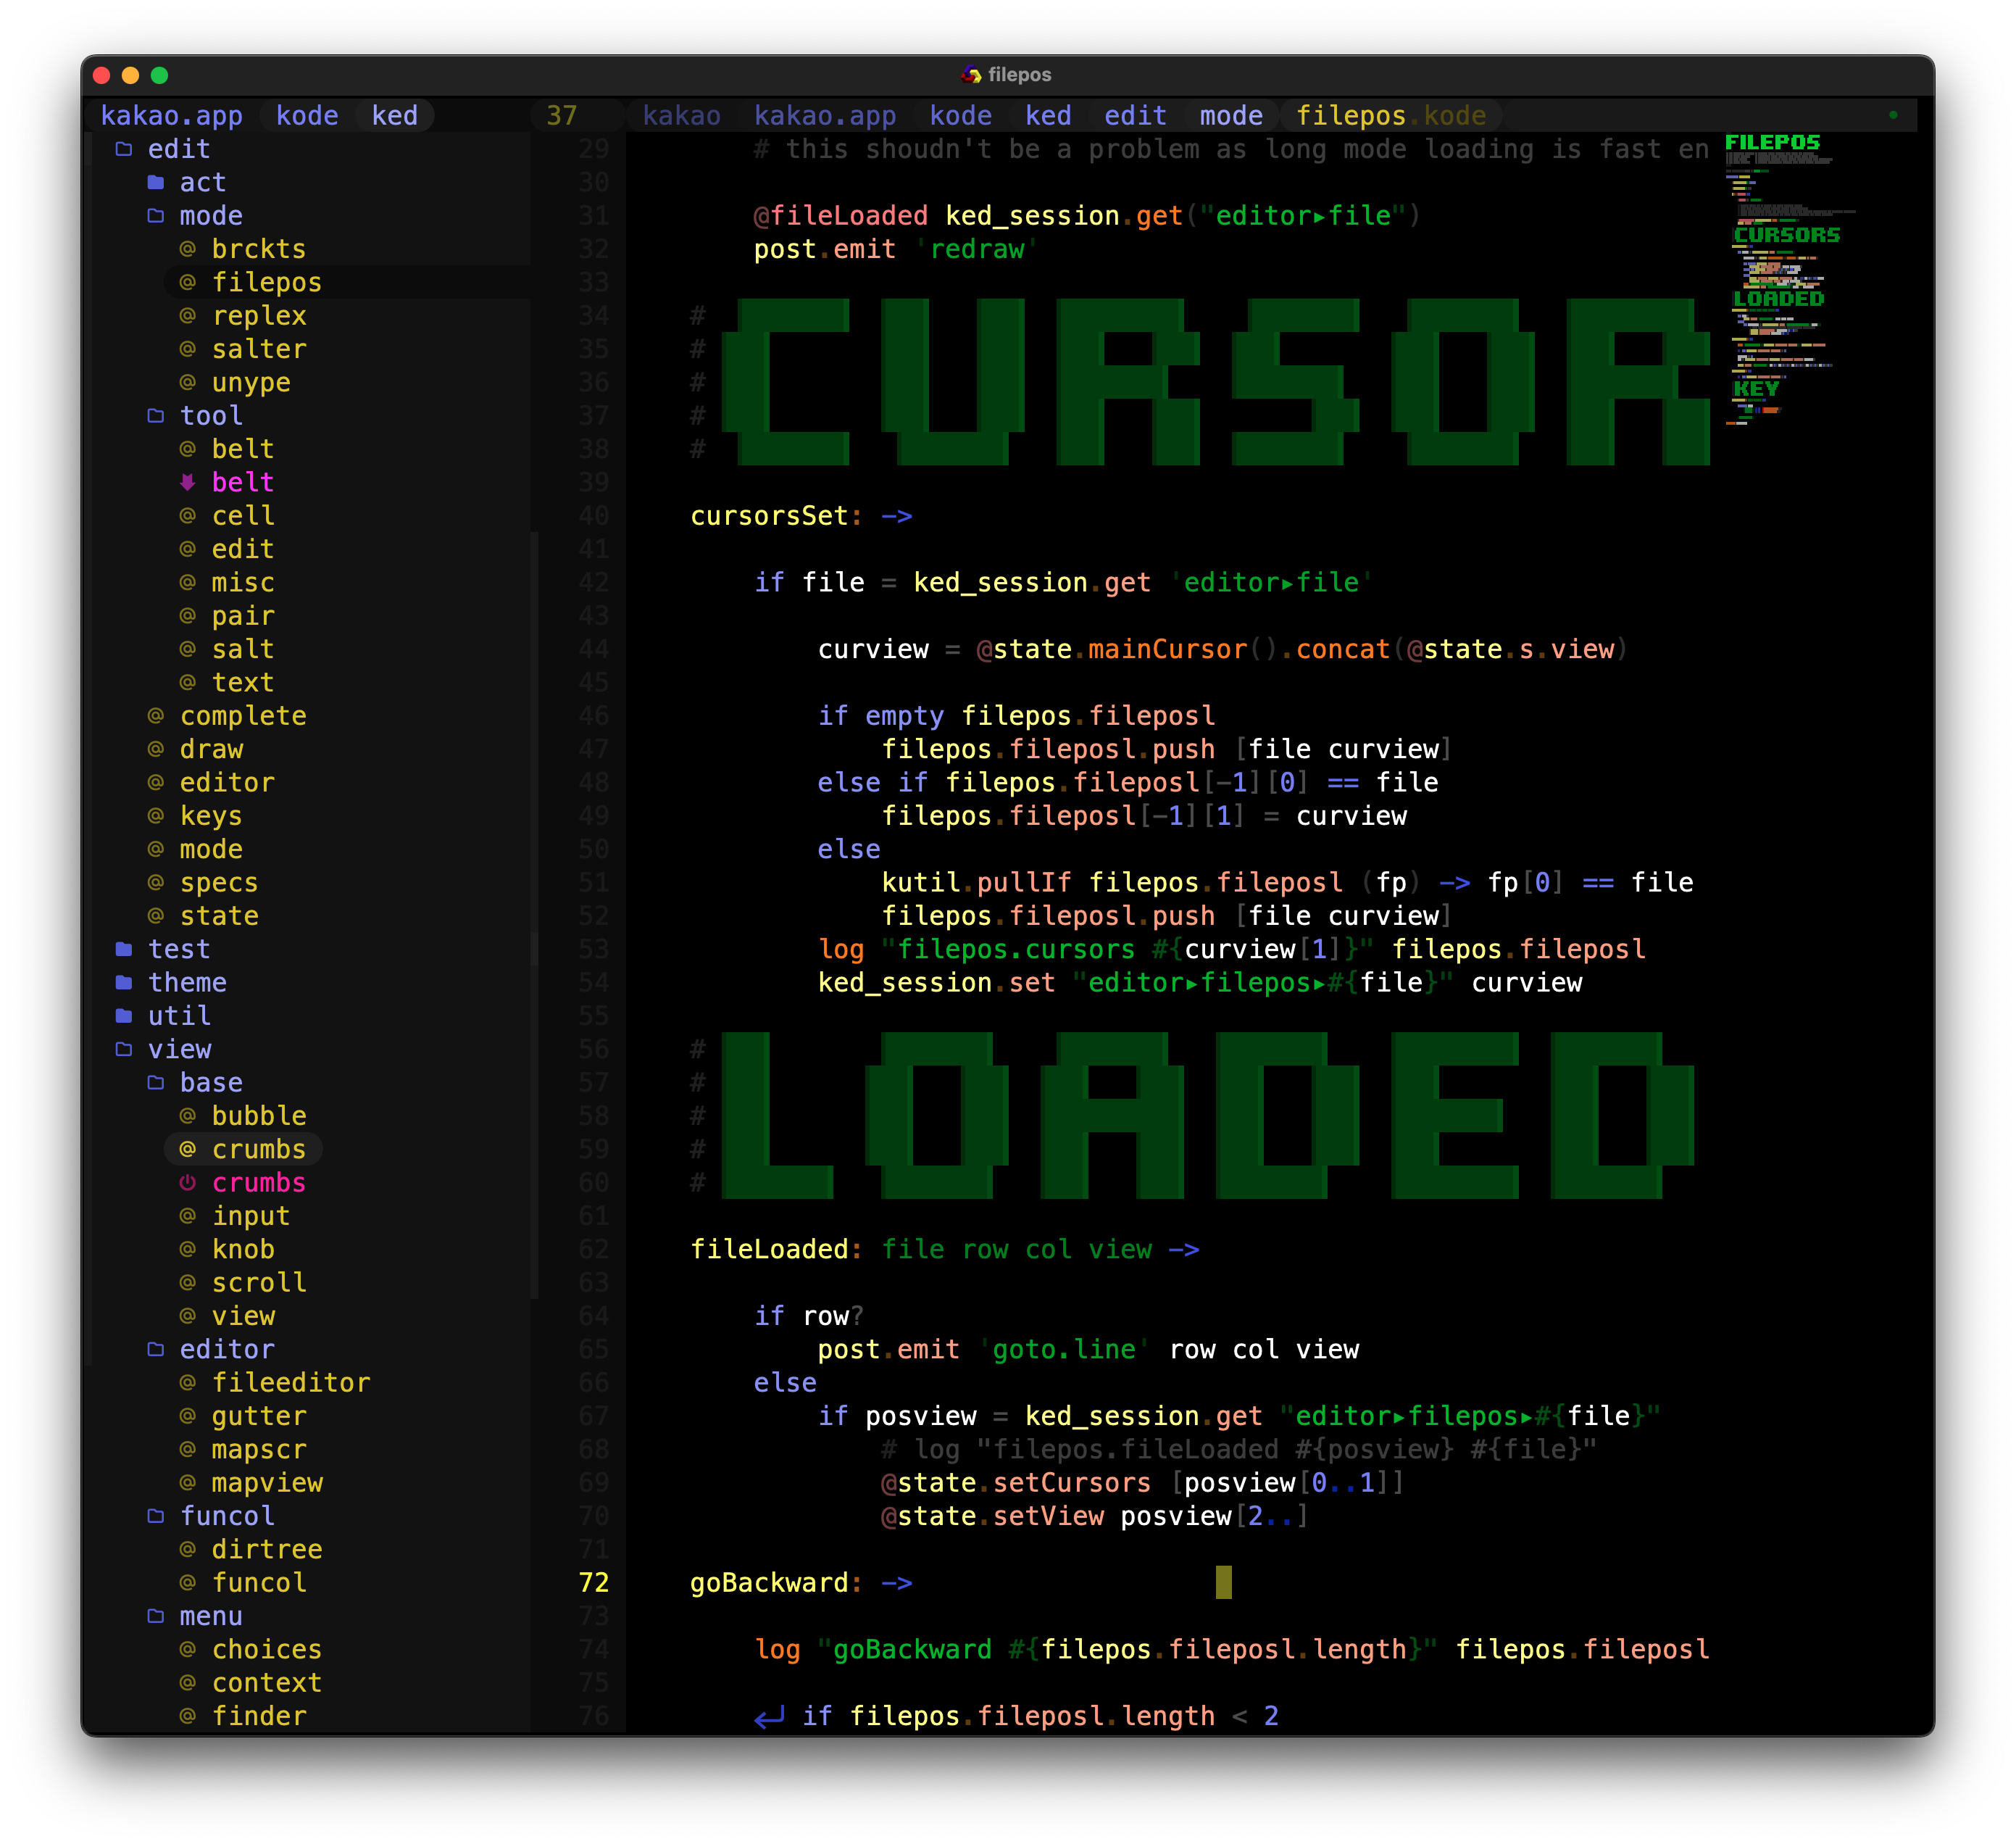Click the pink arrow icon beside belt
The image size is (2016, 1844).
point(187,482)
